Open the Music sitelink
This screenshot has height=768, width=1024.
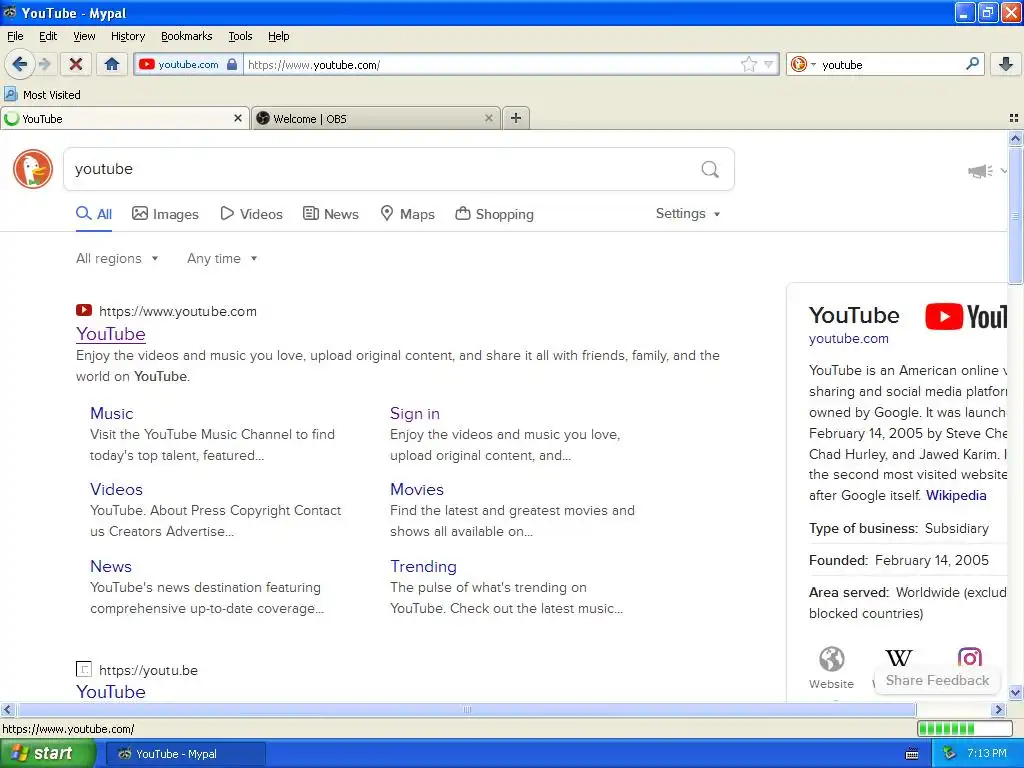(112, 413)
